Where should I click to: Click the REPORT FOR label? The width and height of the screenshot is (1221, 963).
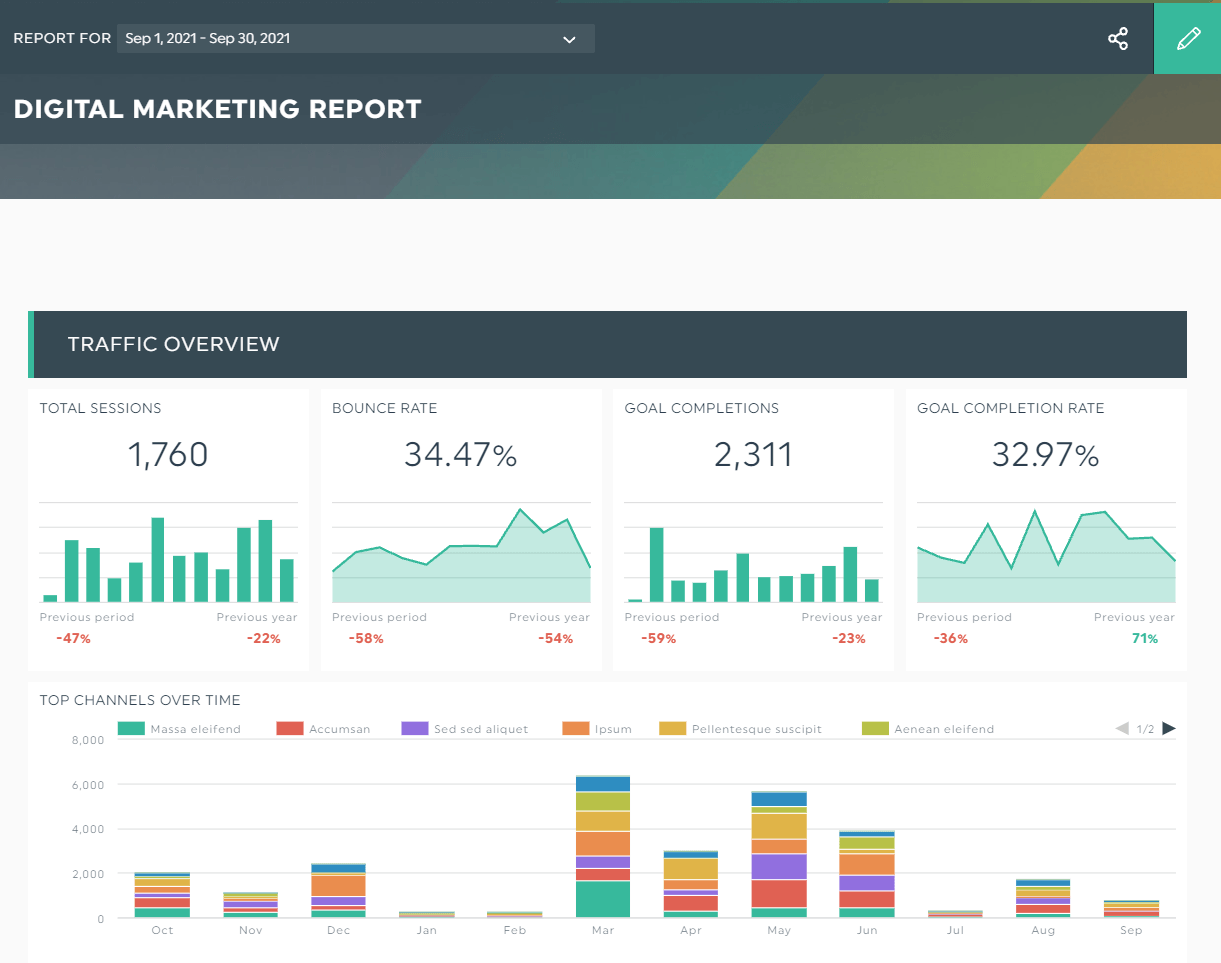point(61,39)
